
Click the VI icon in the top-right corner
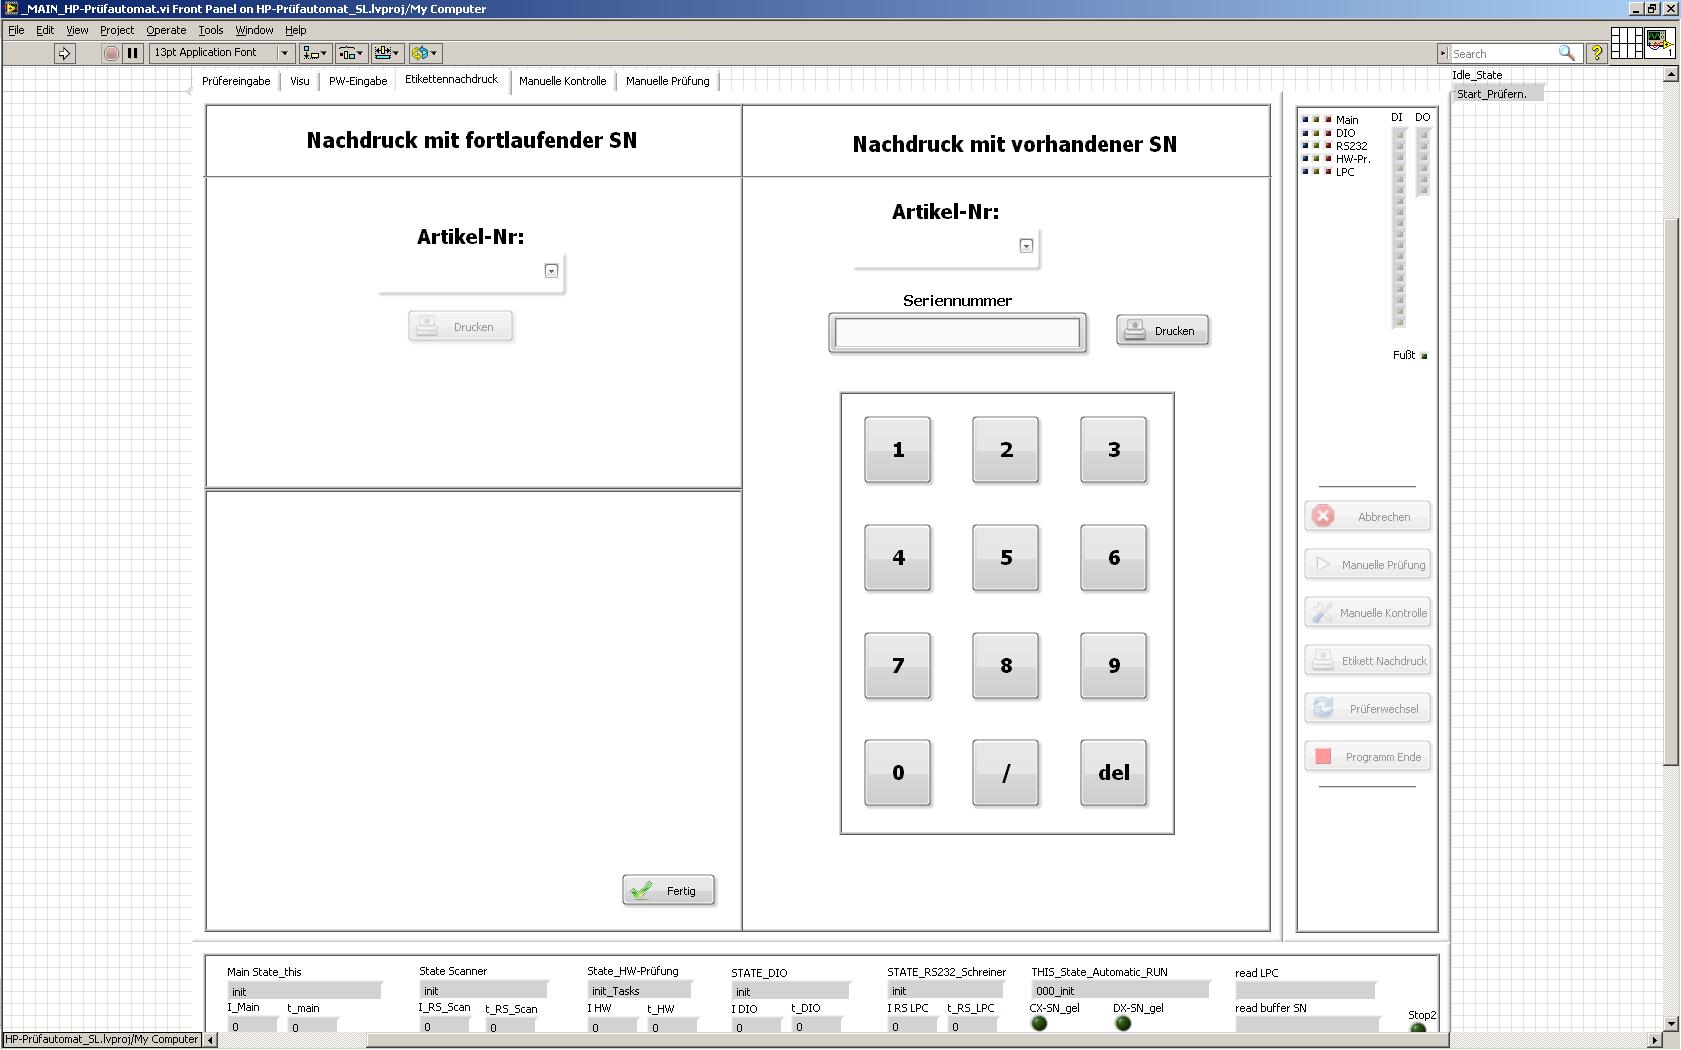coord(1659,44)
